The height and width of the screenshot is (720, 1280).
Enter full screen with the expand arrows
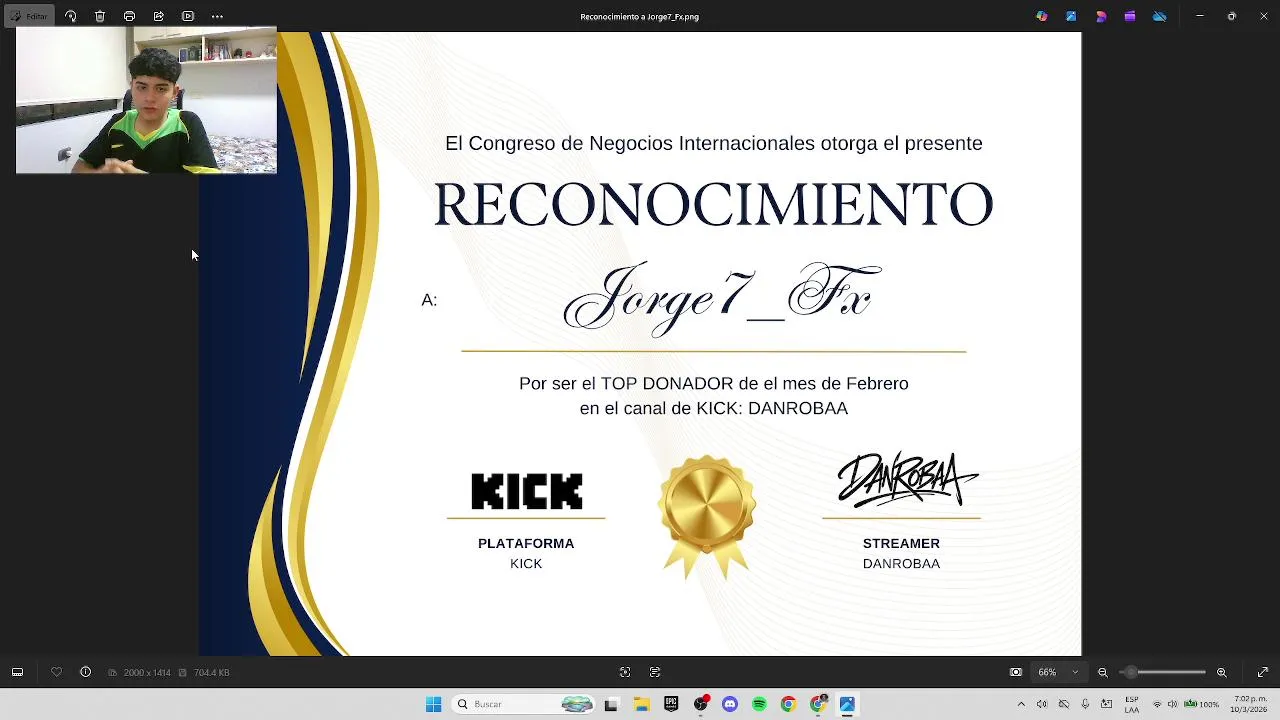click(x=1262, y=672)
